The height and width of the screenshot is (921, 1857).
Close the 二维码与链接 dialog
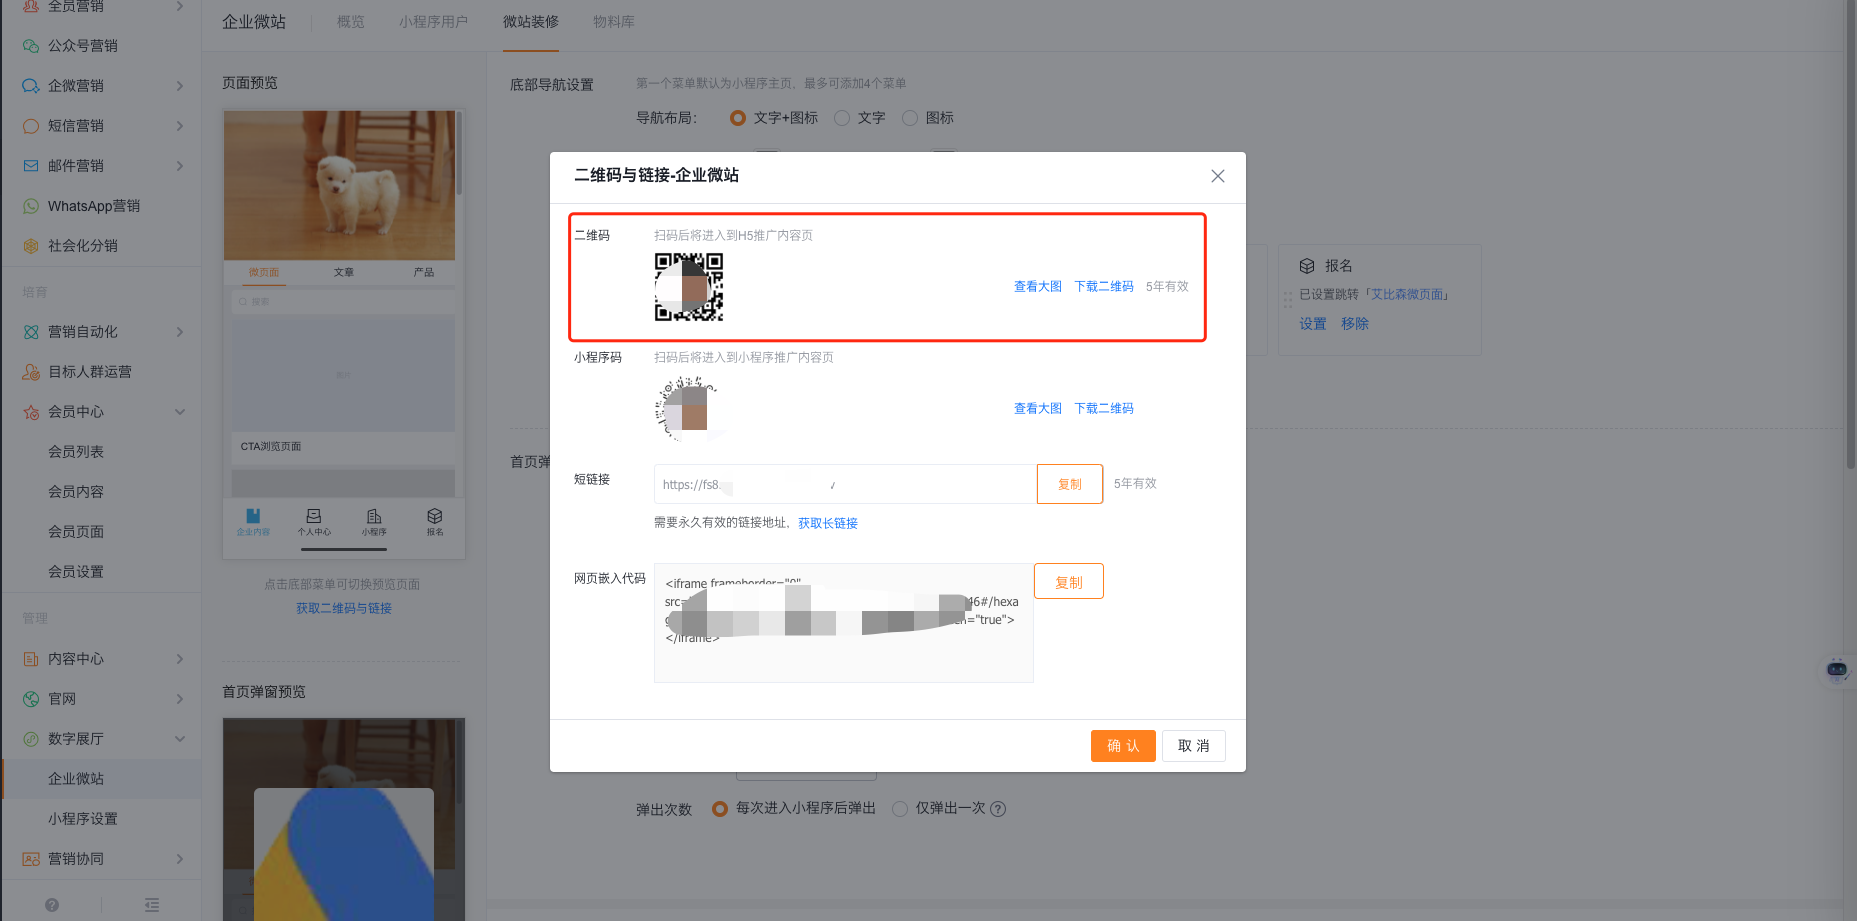coord(1218,176)
